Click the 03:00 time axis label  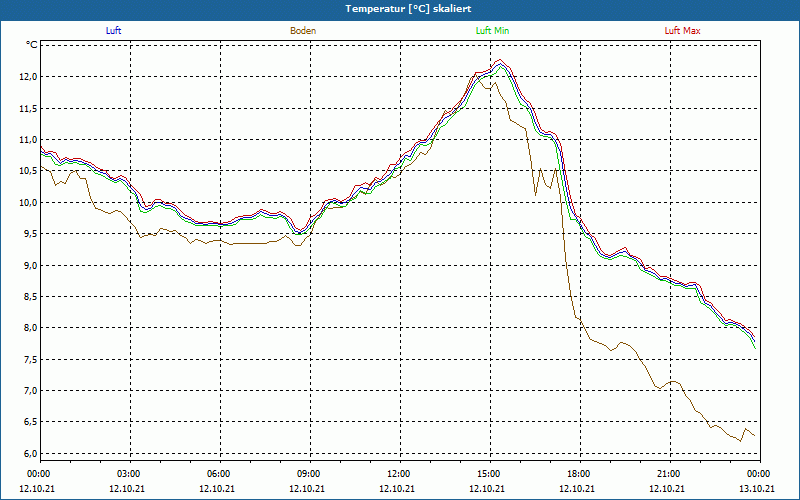click(128, 473)
